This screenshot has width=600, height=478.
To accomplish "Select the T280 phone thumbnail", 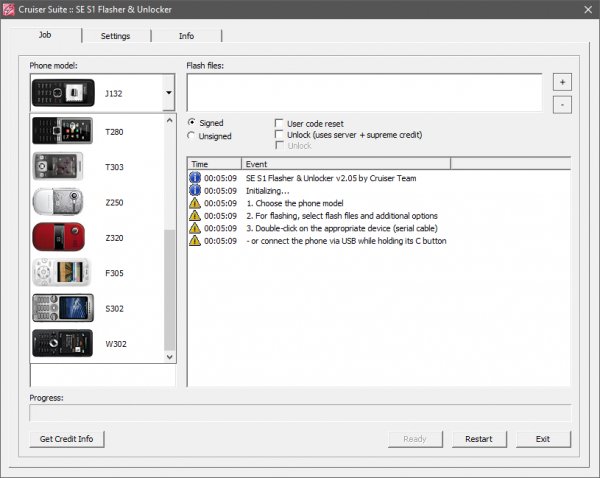I will 62,131.
